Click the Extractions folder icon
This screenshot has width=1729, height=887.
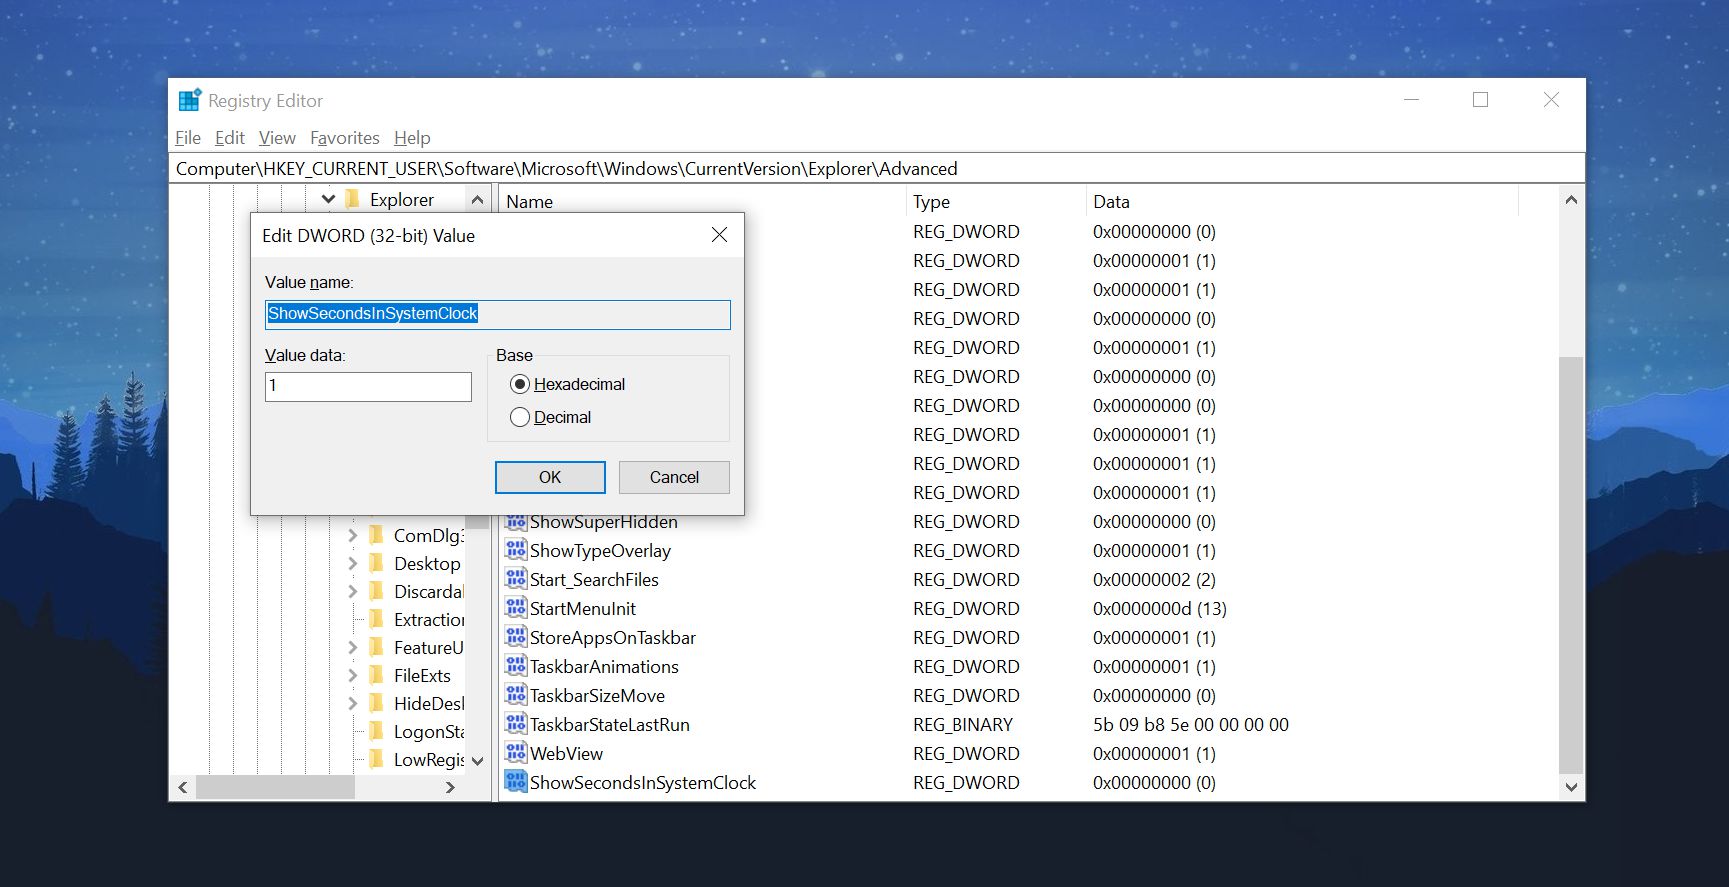point(377,619)
